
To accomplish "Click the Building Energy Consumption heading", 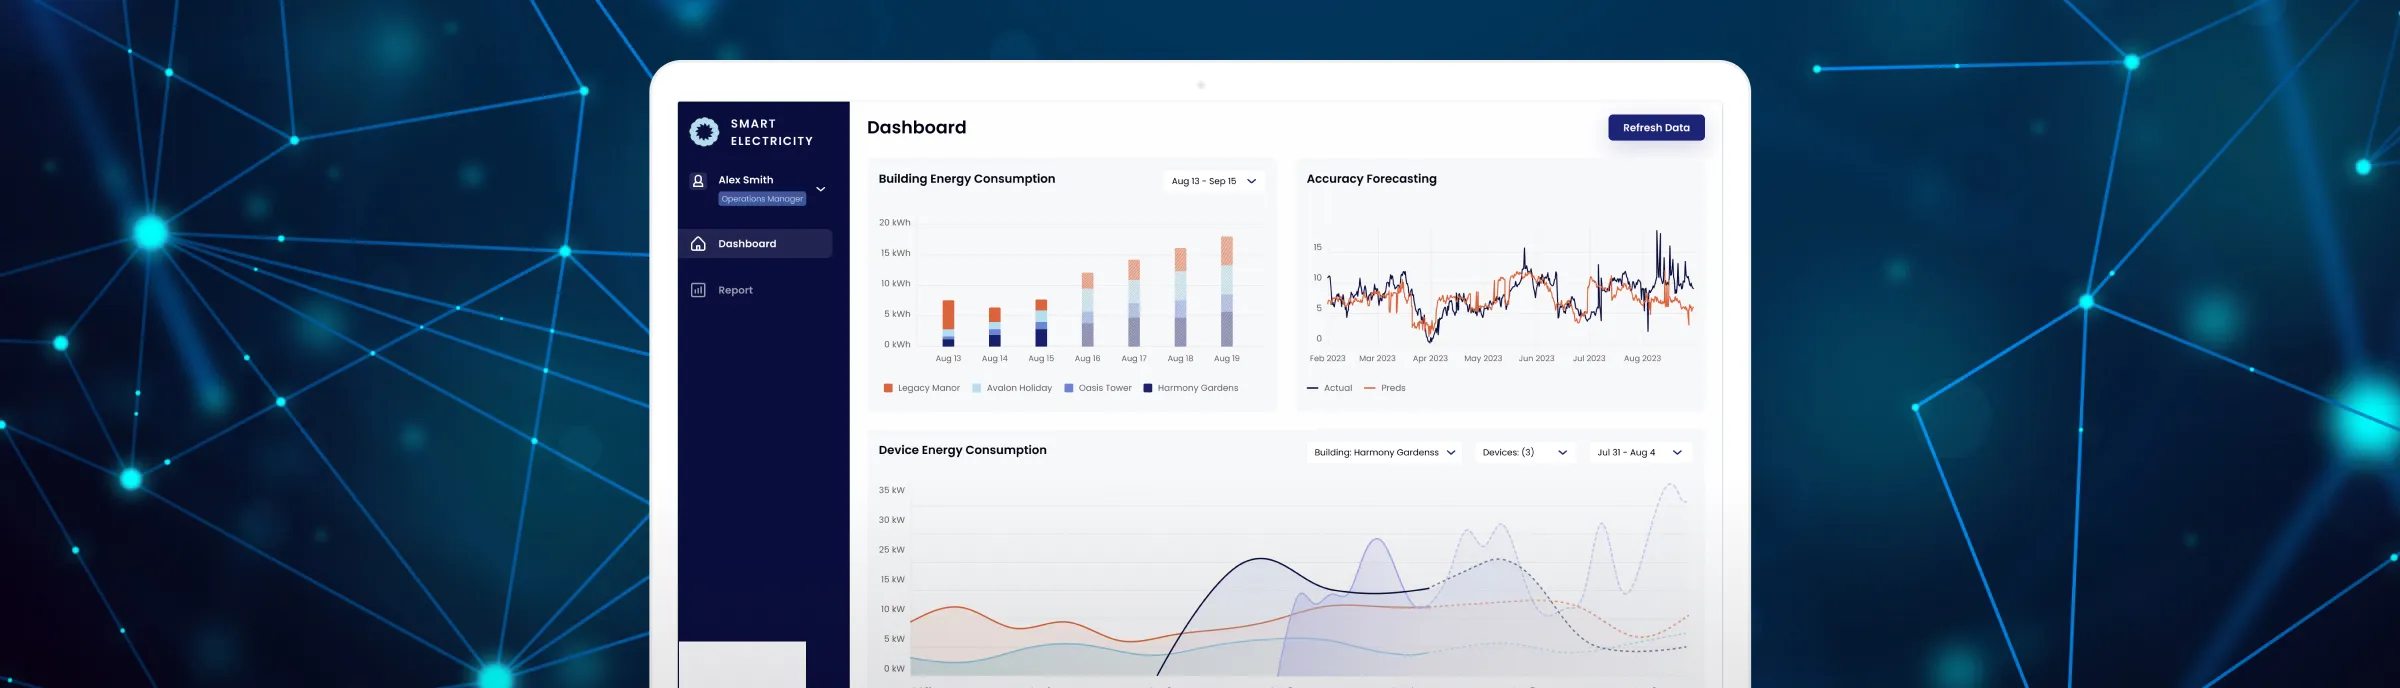I will (x=966, y=179).
